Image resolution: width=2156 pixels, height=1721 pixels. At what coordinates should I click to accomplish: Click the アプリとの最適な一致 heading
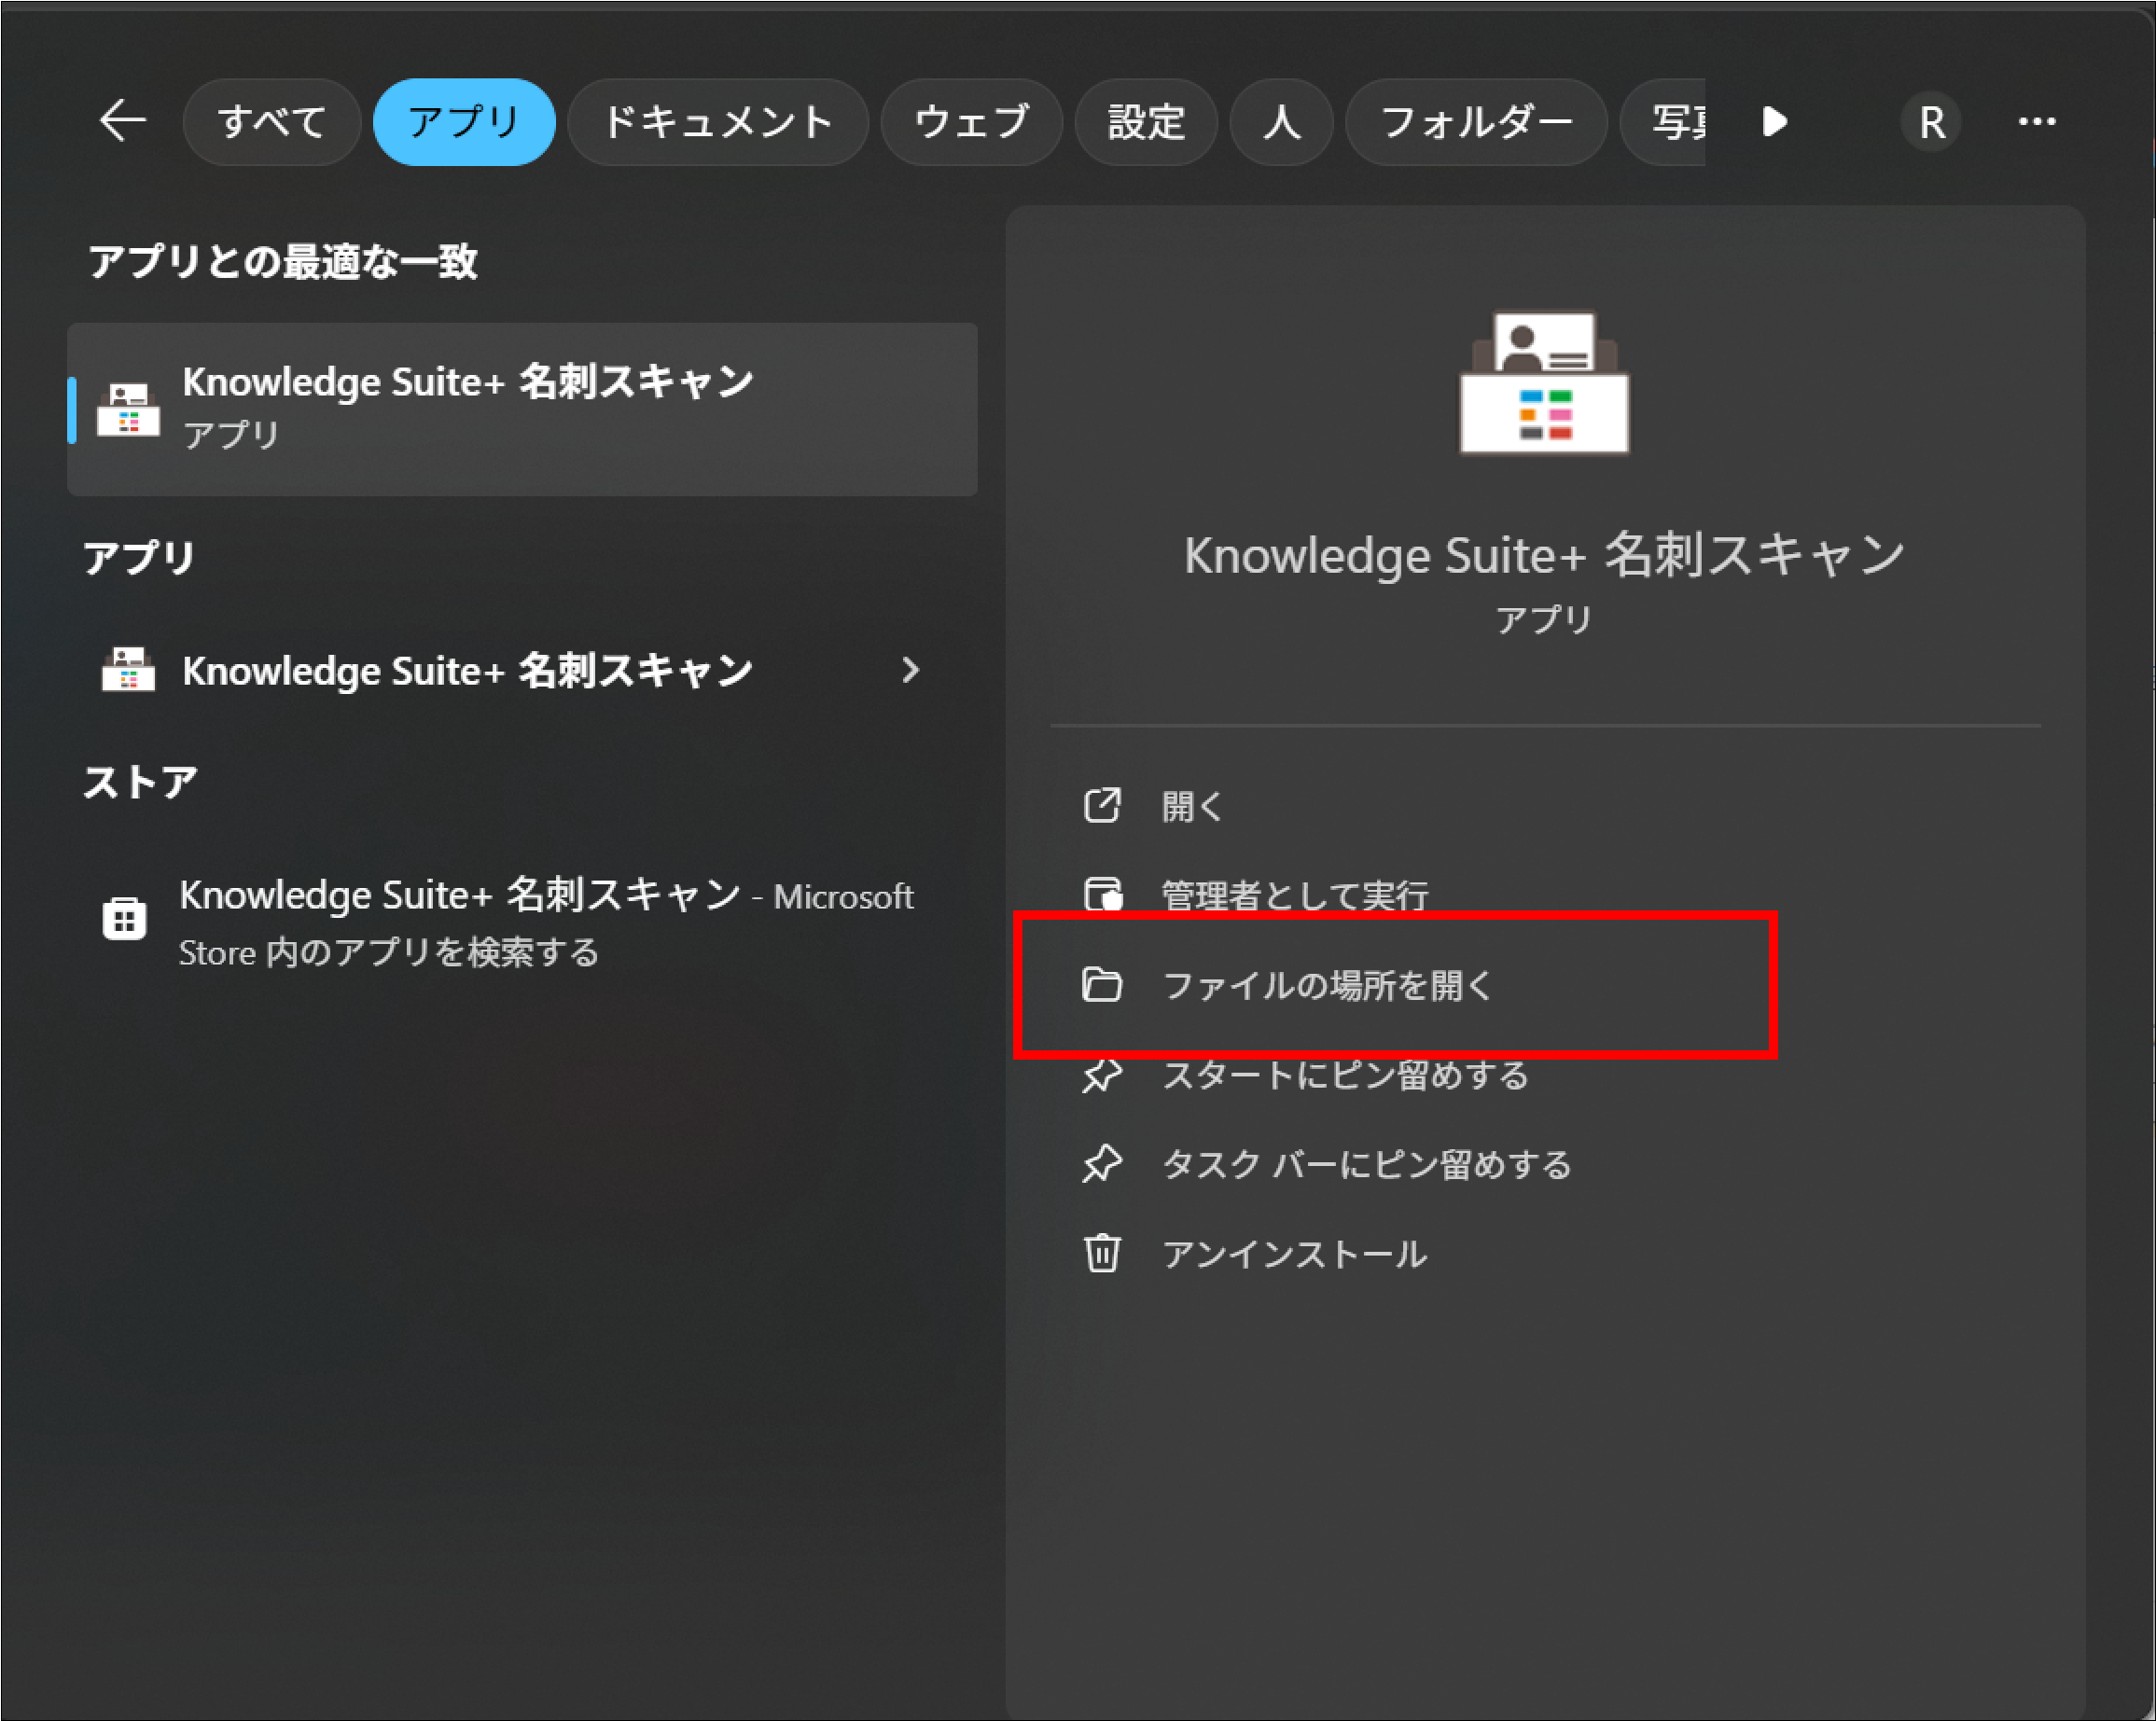282,261
